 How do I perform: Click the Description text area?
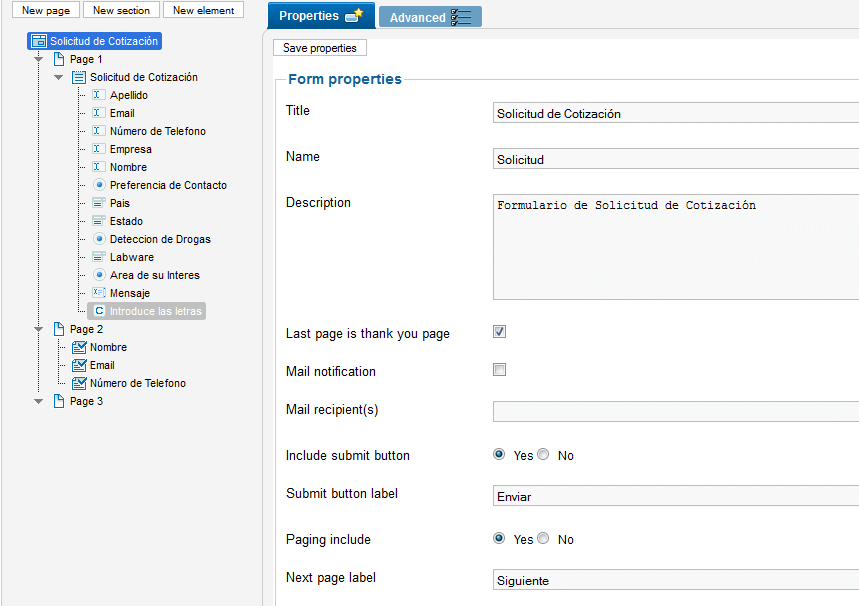[676, 247]
